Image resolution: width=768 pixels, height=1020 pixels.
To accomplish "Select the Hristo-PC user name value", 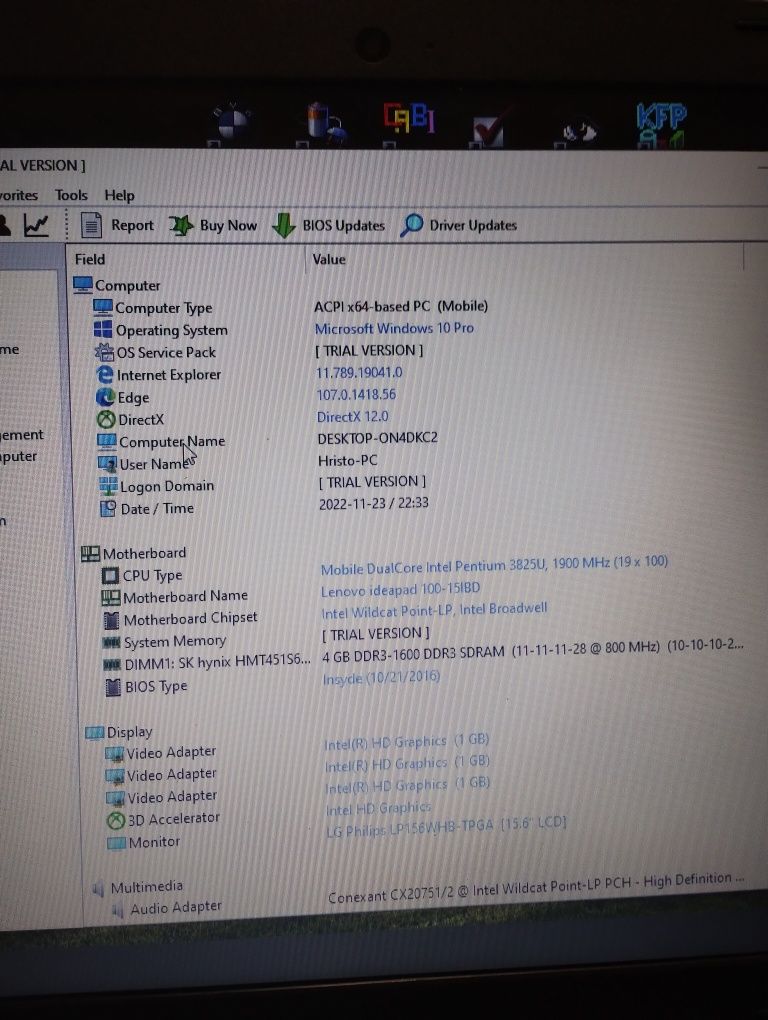I will (x=347, y=461).
